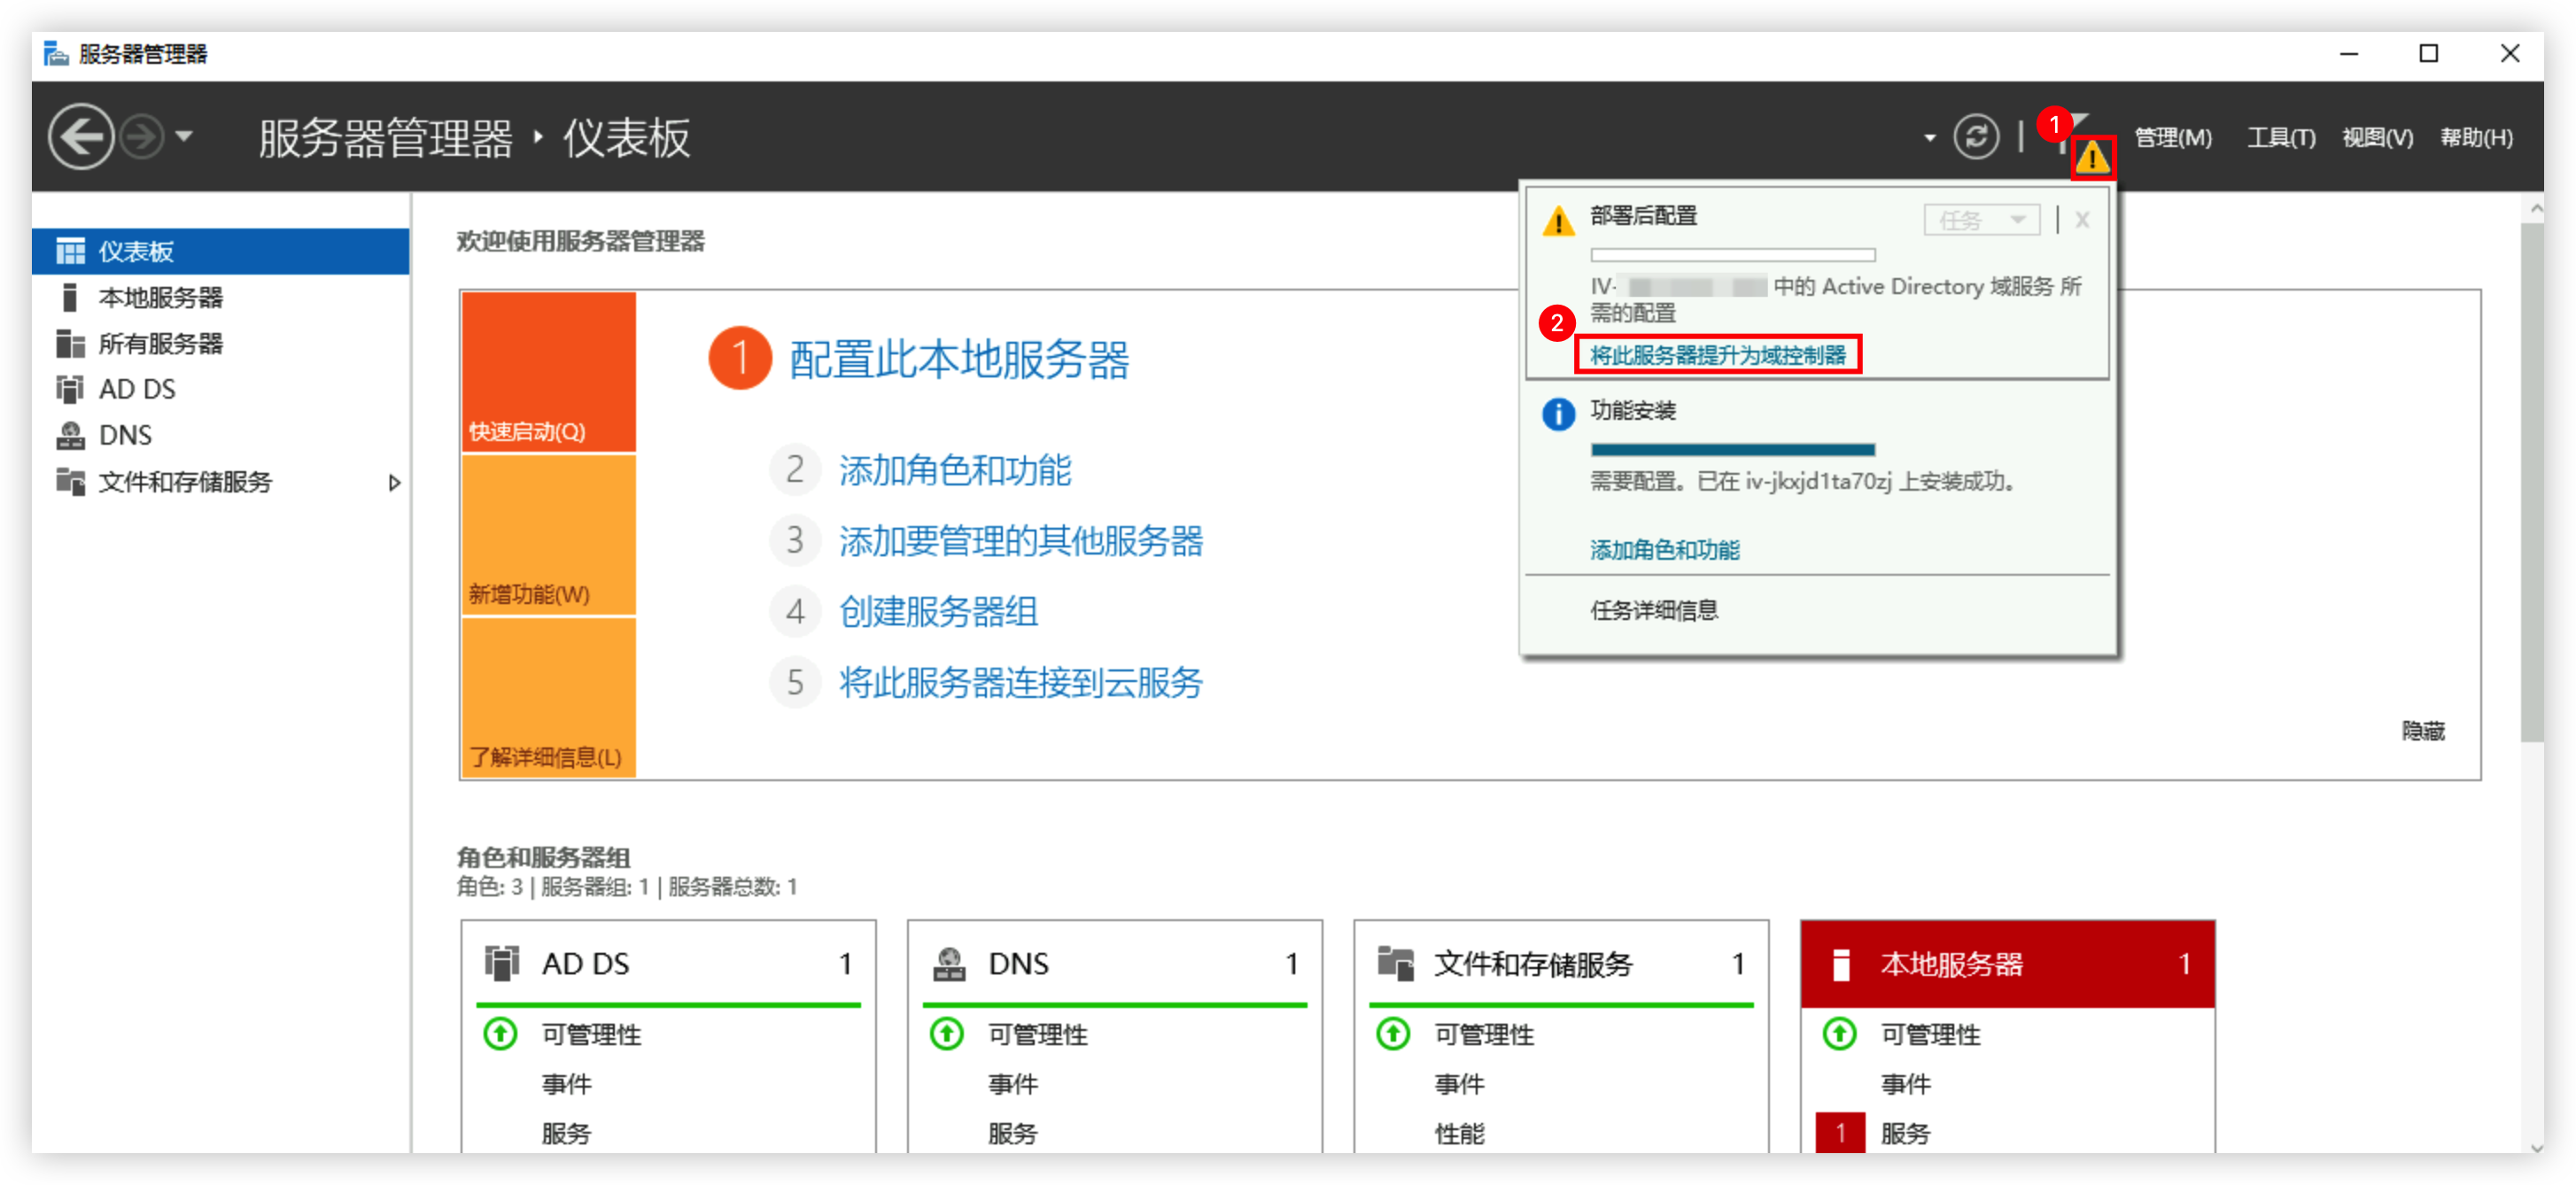Viewport: 2576px width, 1185px height.
Task: Open the 任务 dropdown in notification
Action: click(1981, 219)
